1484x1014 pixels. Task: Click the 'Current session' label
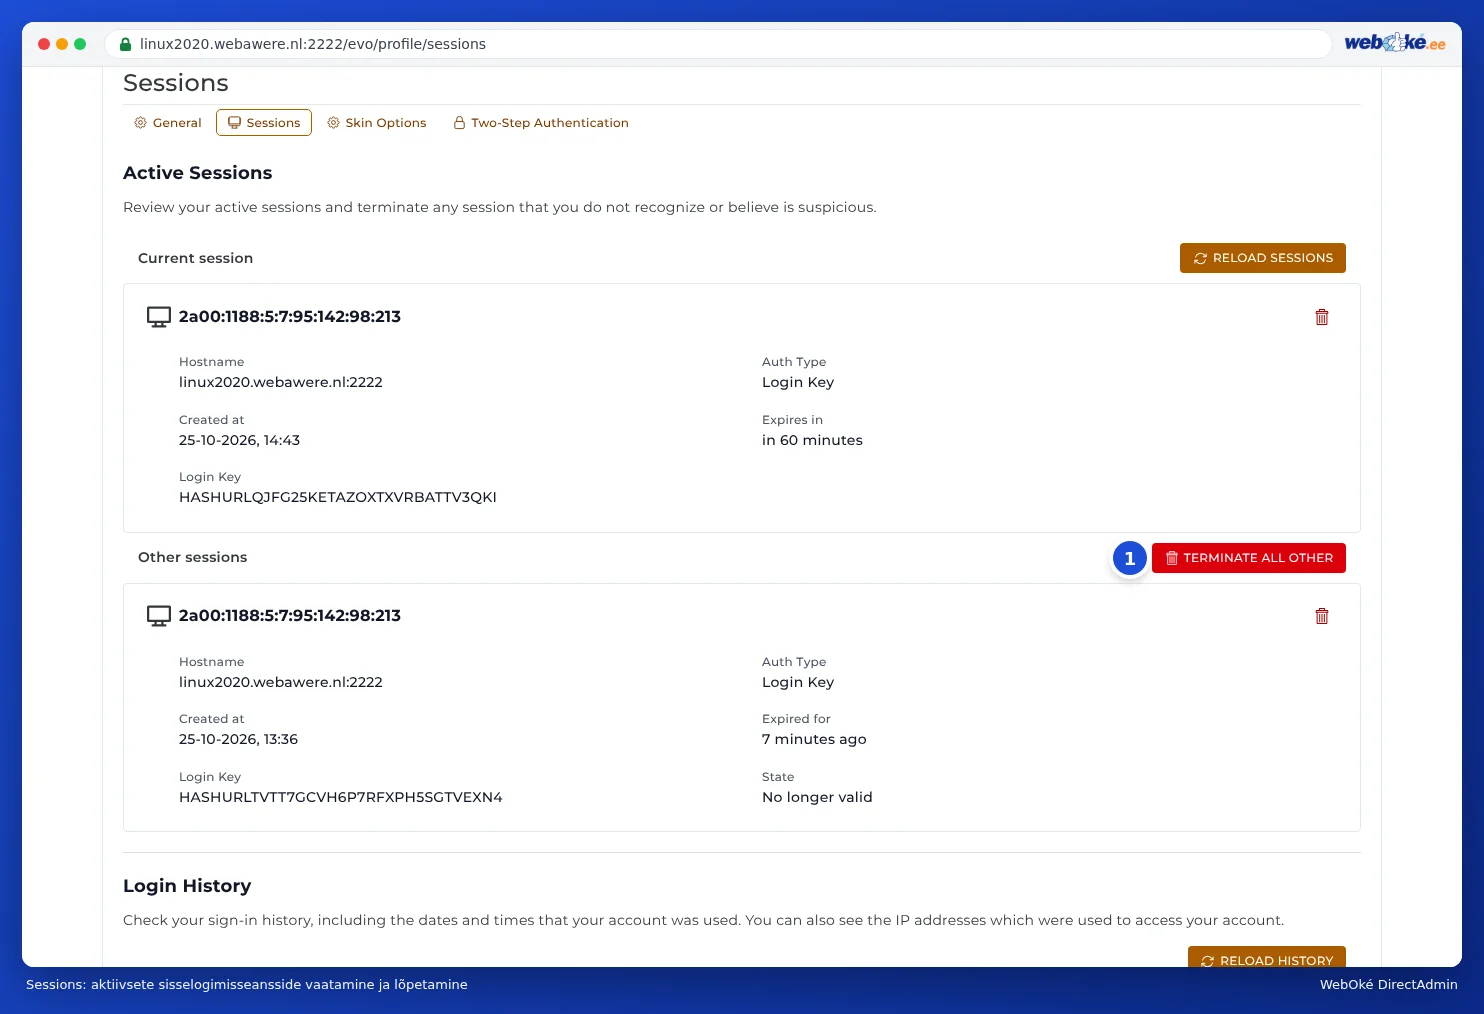(196, 258)
